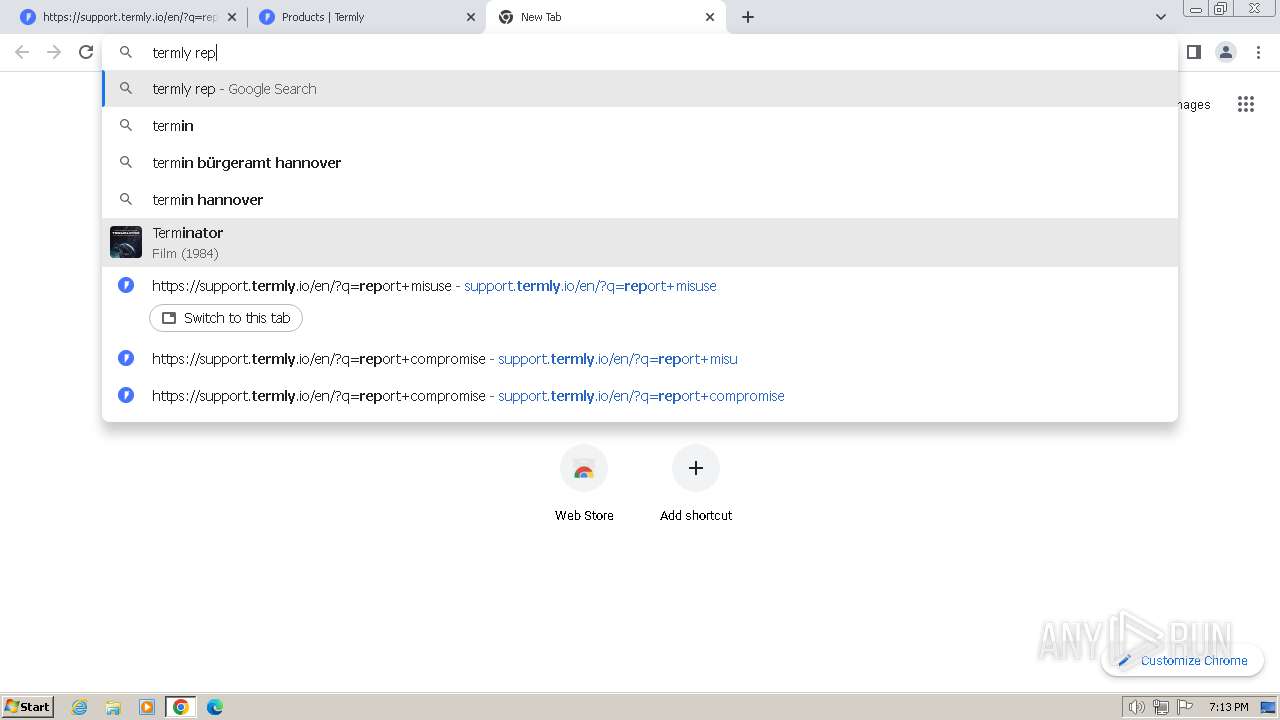The width and height of the screenshot is (1280, 720).
Task: Open report+compromise suggestion with report+misu URL
Action: 640,359
